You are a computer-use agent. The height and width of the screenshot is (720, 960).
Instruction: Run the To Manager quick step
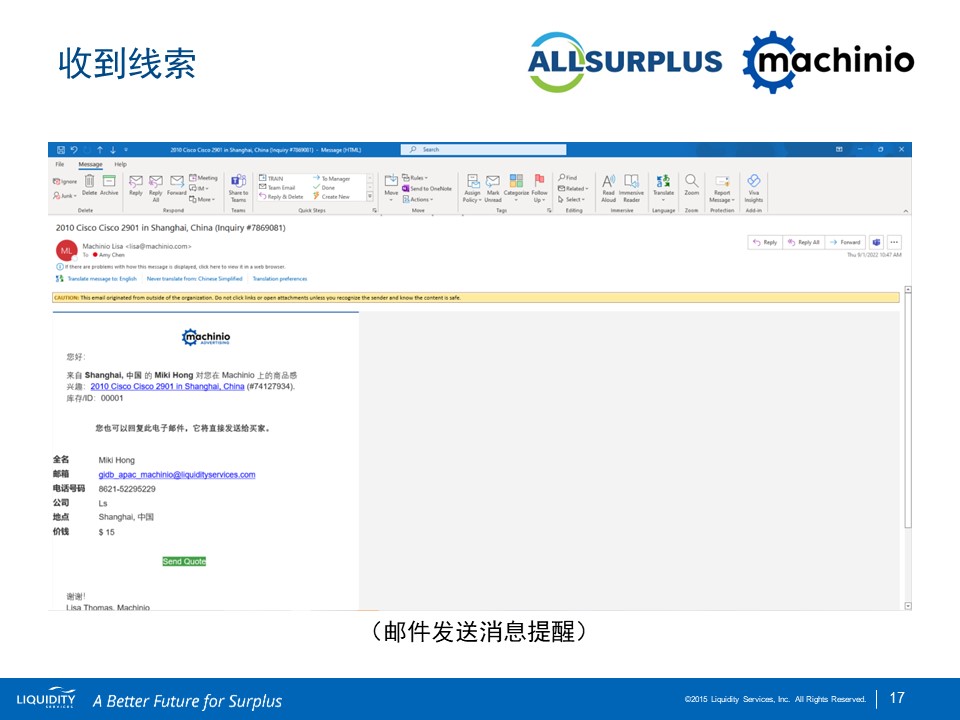(x=331, y=178)
